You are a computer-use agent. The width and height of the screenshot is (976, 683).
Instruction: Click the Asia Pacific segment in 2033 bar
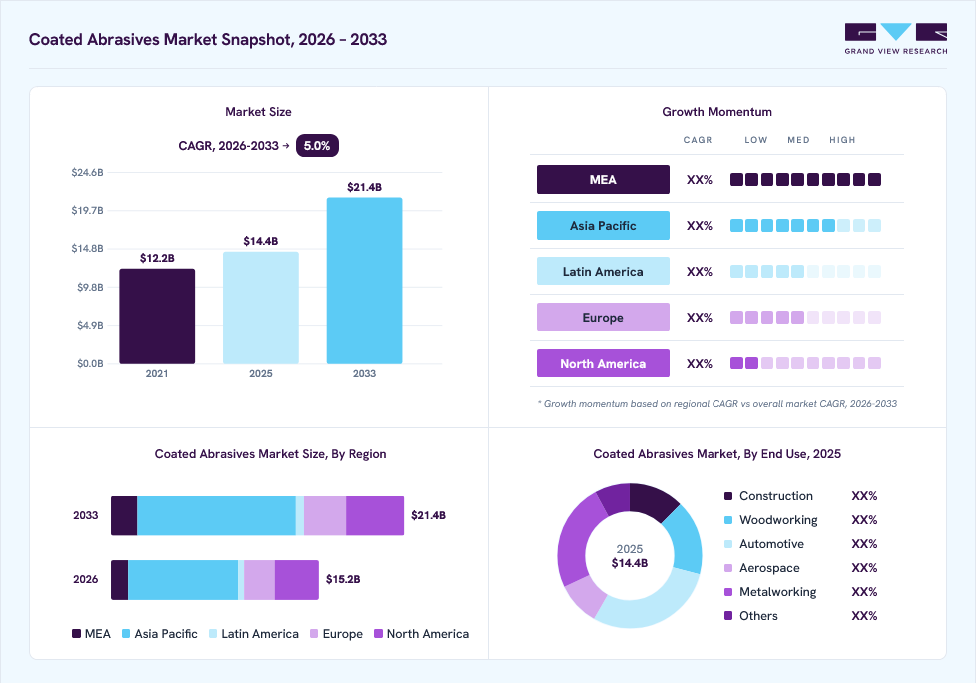pos(217,516)
